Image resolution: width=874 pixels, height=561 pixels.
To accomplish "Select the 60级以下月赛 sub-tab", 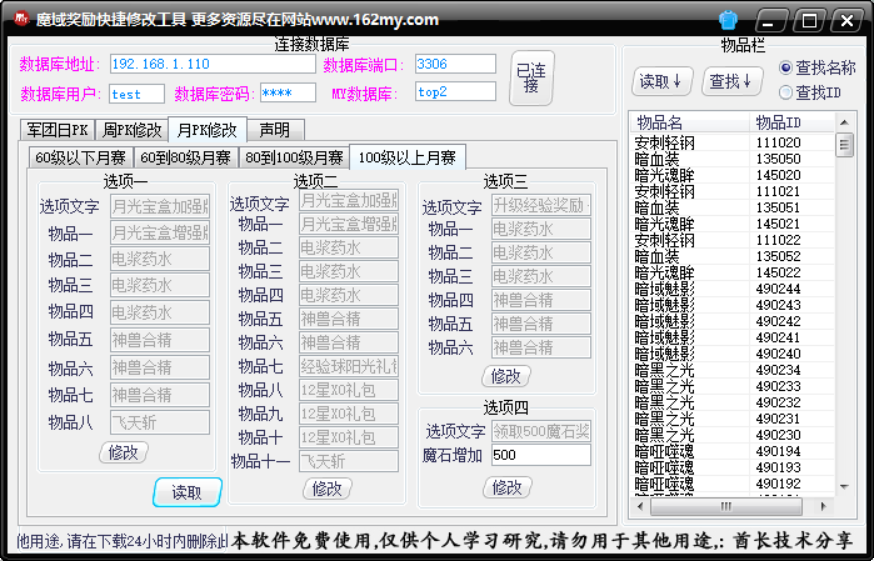I will [x=81, y=157].
